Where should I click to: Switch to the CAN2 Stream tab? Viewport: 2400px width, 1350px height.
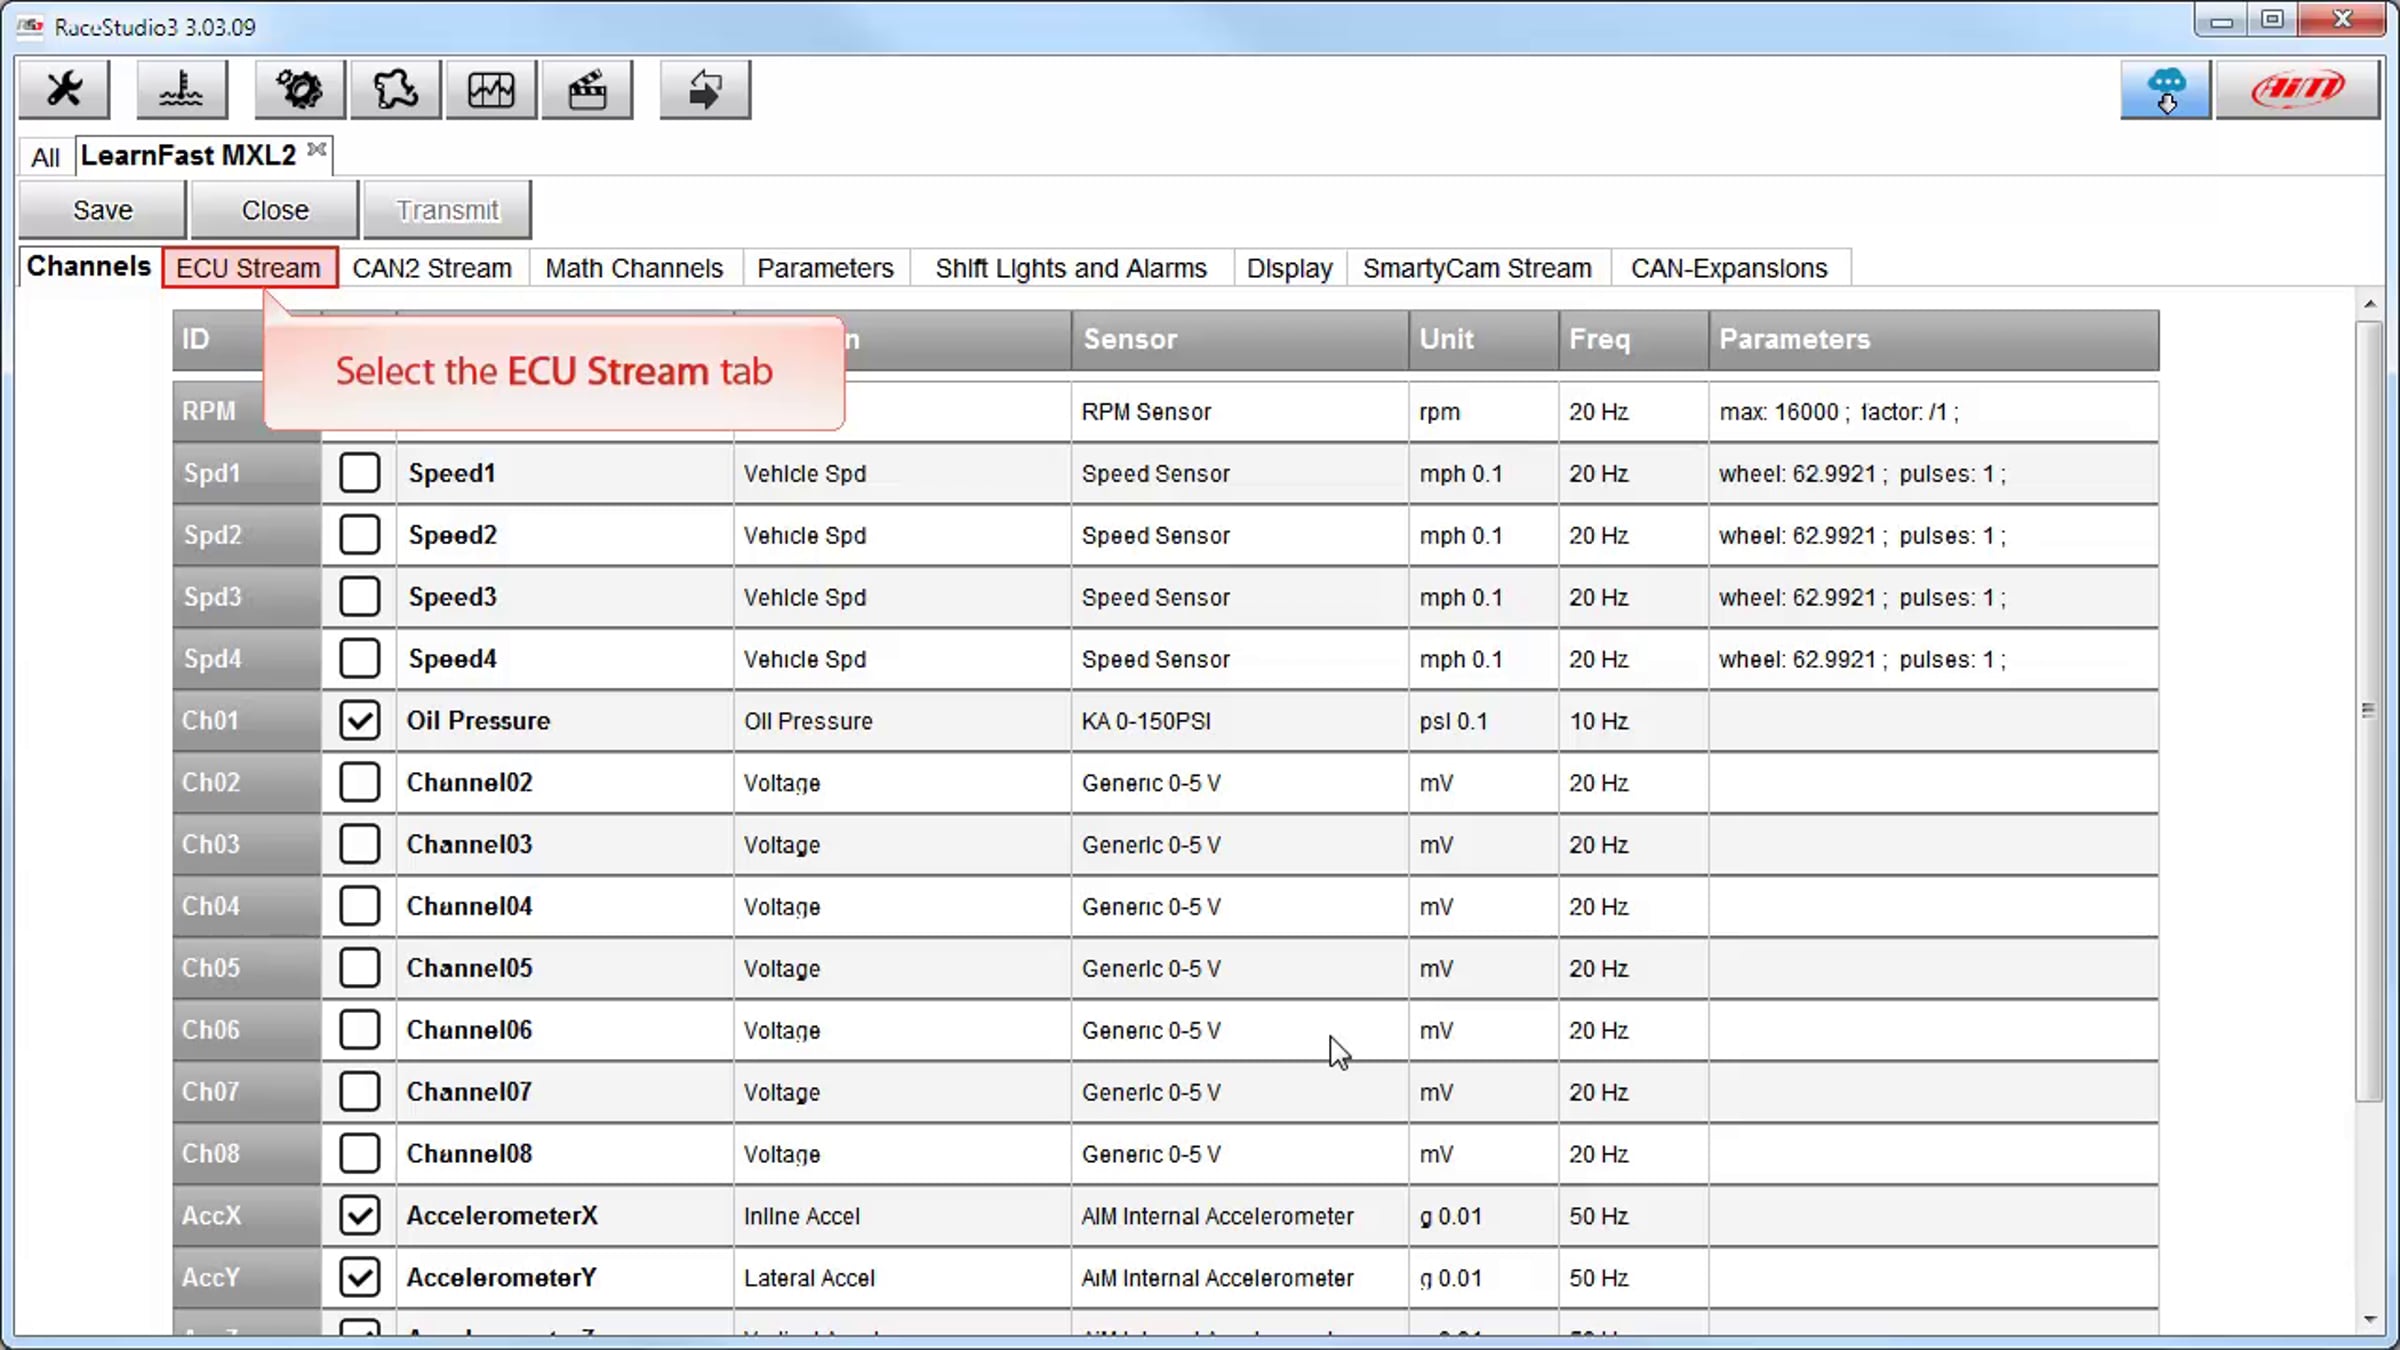[432, 268]
